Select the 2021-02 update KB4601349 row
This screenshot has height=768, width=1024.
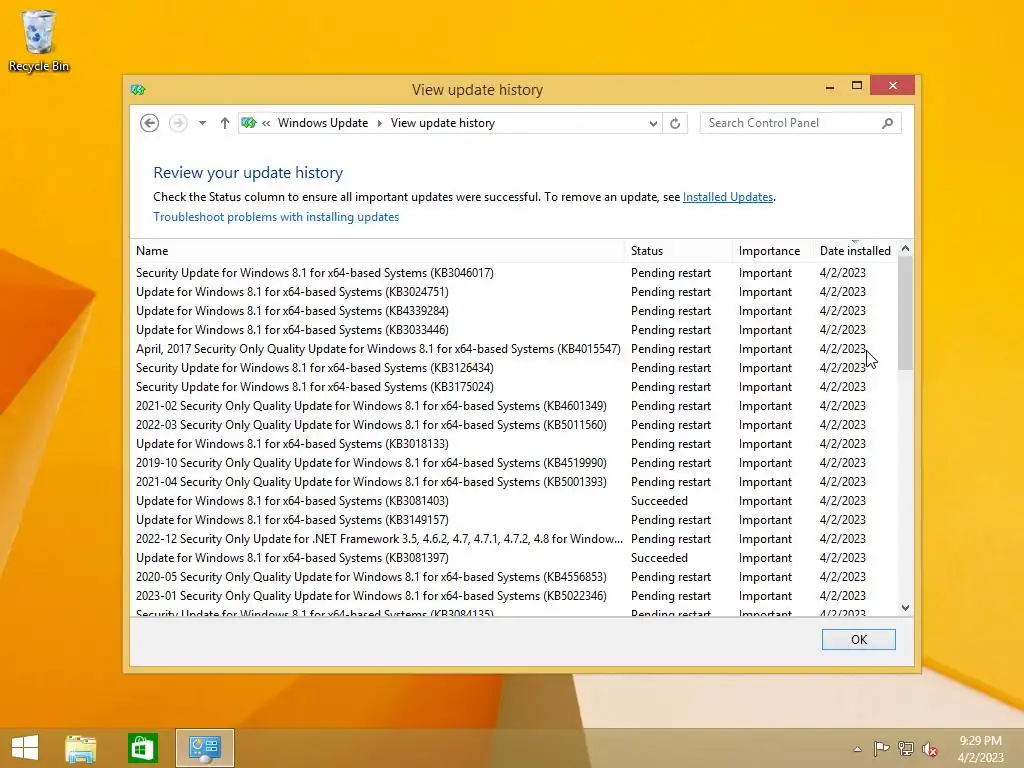click(513, 406)
